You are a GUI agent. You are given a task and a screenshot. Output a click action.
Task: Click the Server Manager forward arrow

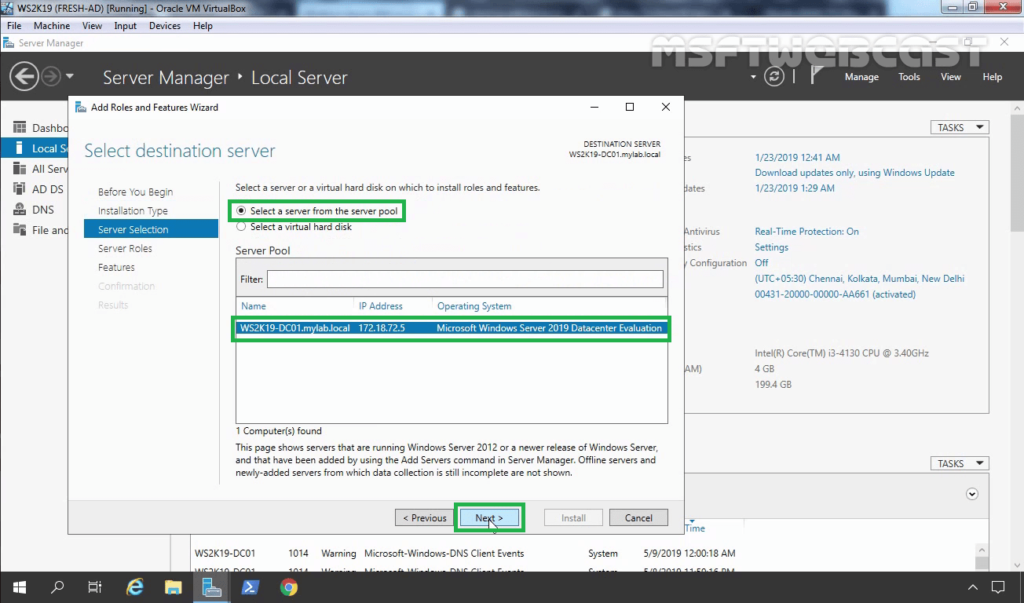[x=50, y=76]
